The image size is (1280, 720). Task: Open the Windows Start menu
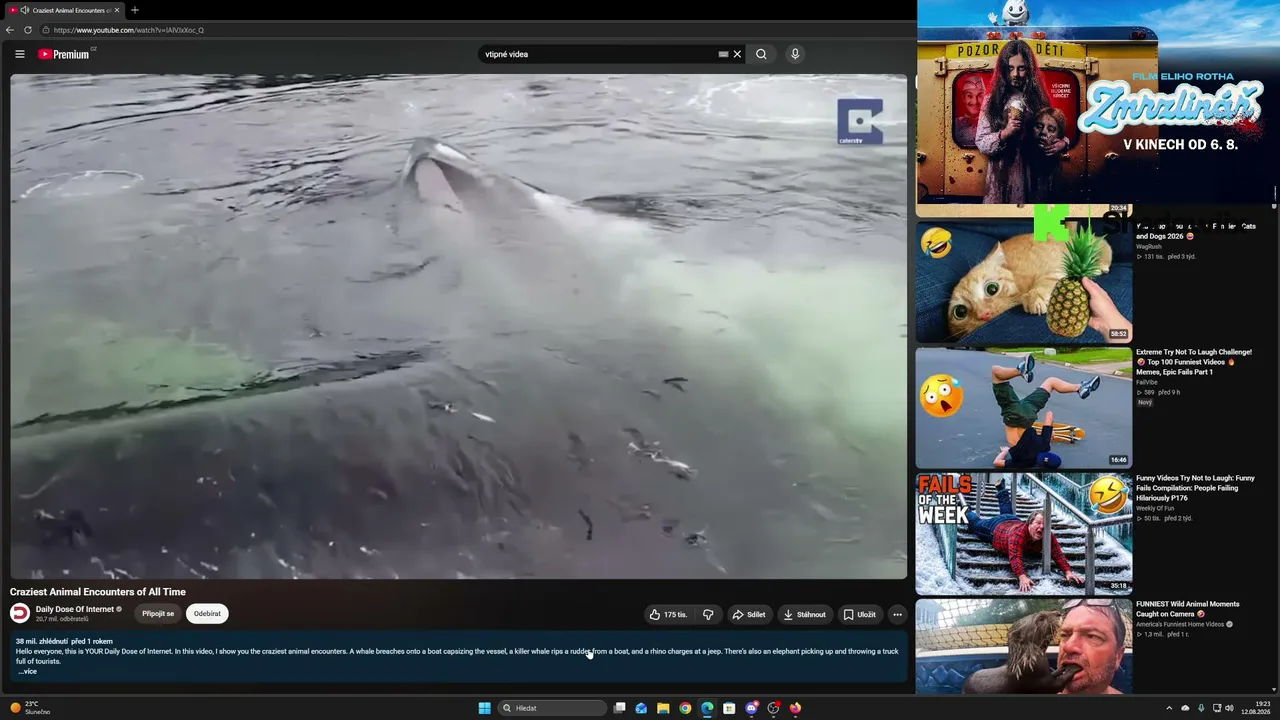click(x=484, y=708)
